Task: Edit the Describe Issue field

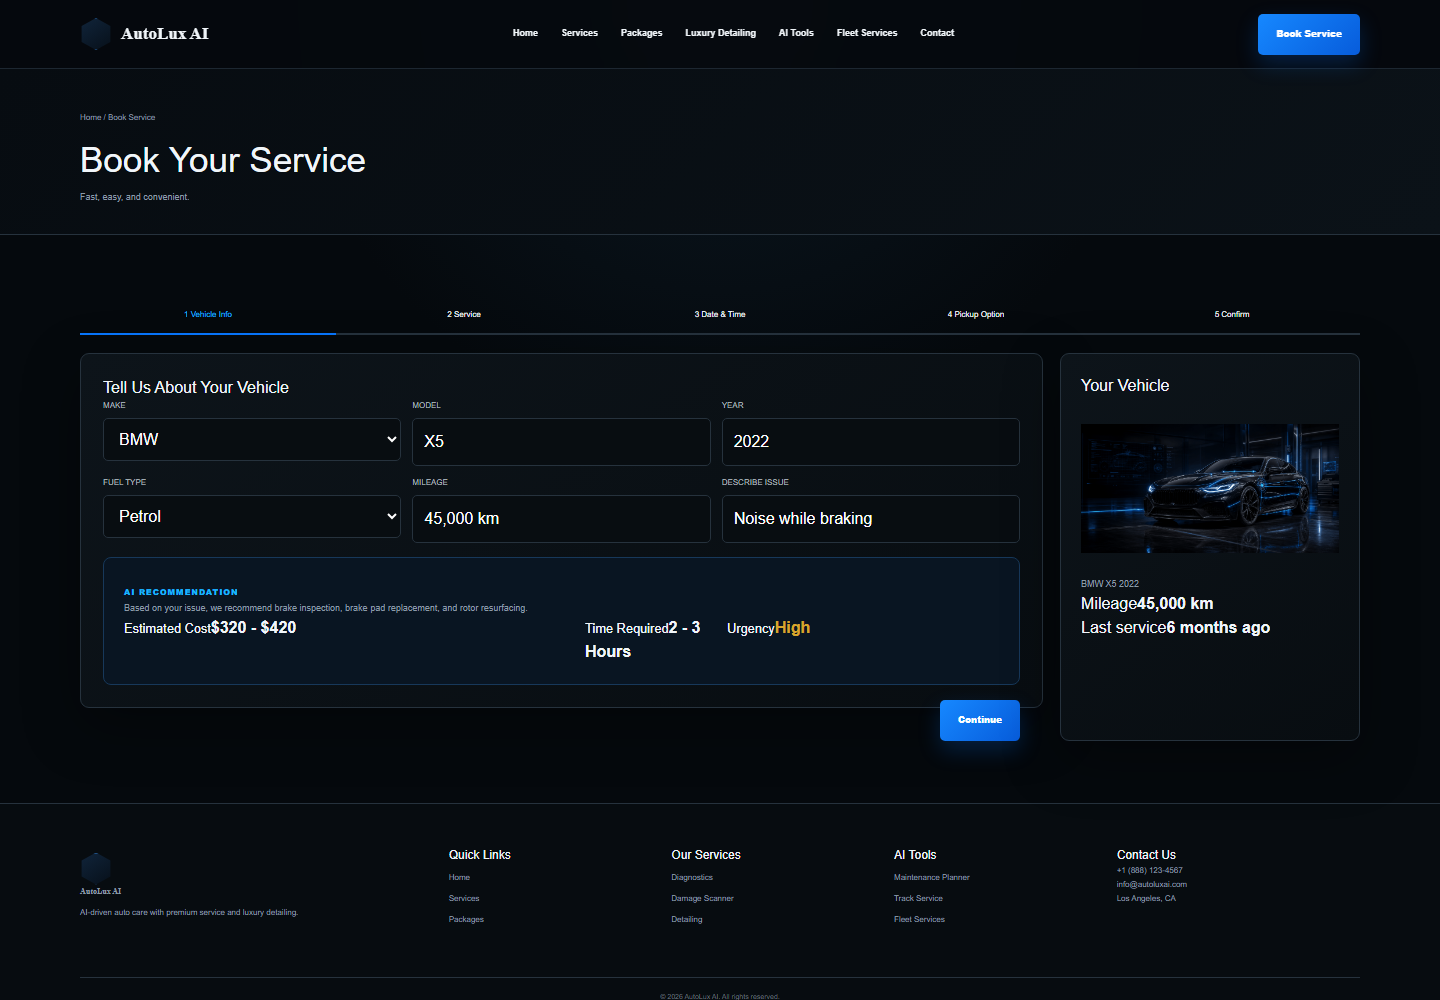Action: 871,519
